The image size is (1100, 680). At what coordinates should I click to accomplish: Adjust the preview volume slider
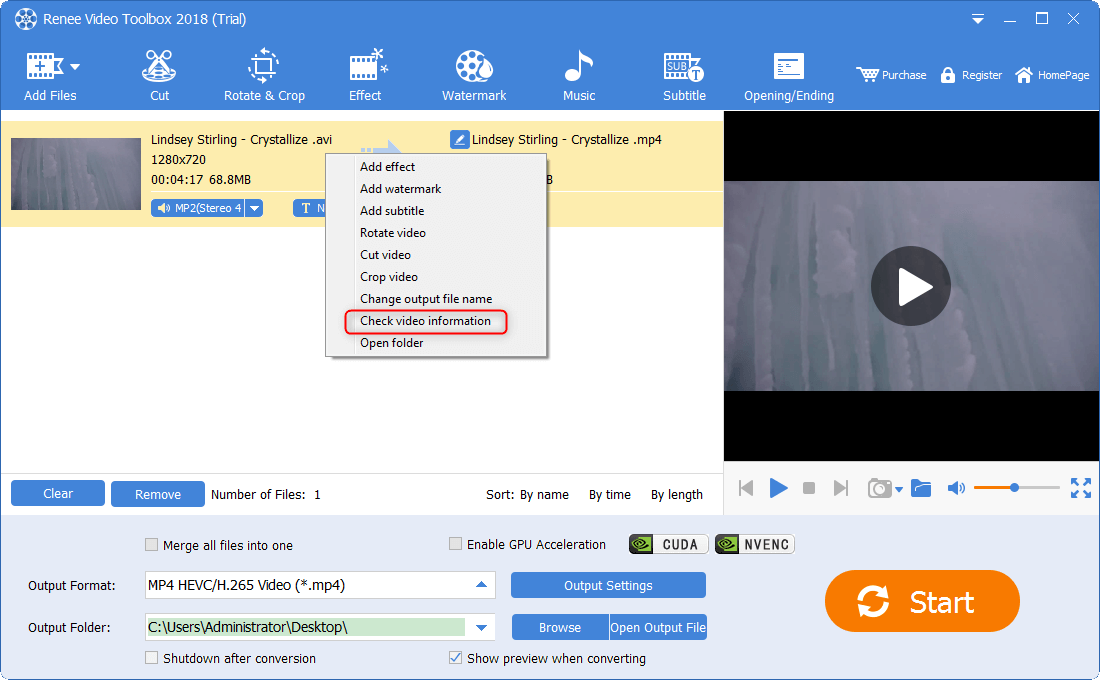click(x=1017, y=487)
